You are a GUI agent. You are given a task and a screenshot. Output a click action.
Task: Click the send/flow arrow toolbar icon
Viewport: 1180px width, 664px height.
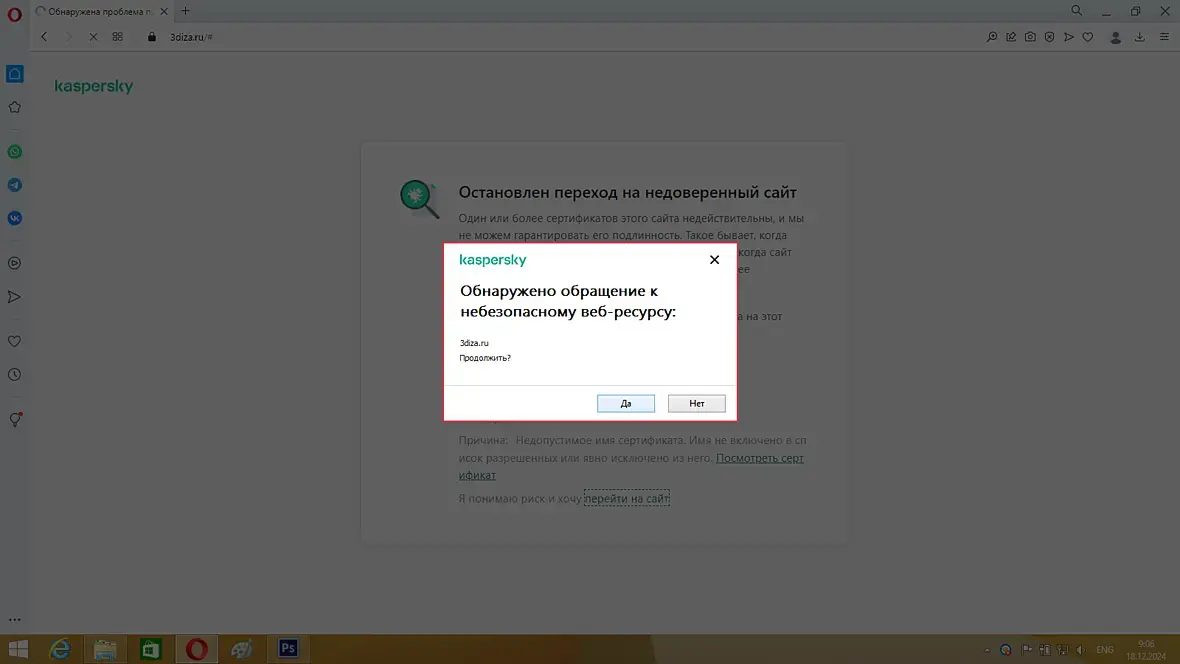pyautogui.click(x=1069, y=37)
